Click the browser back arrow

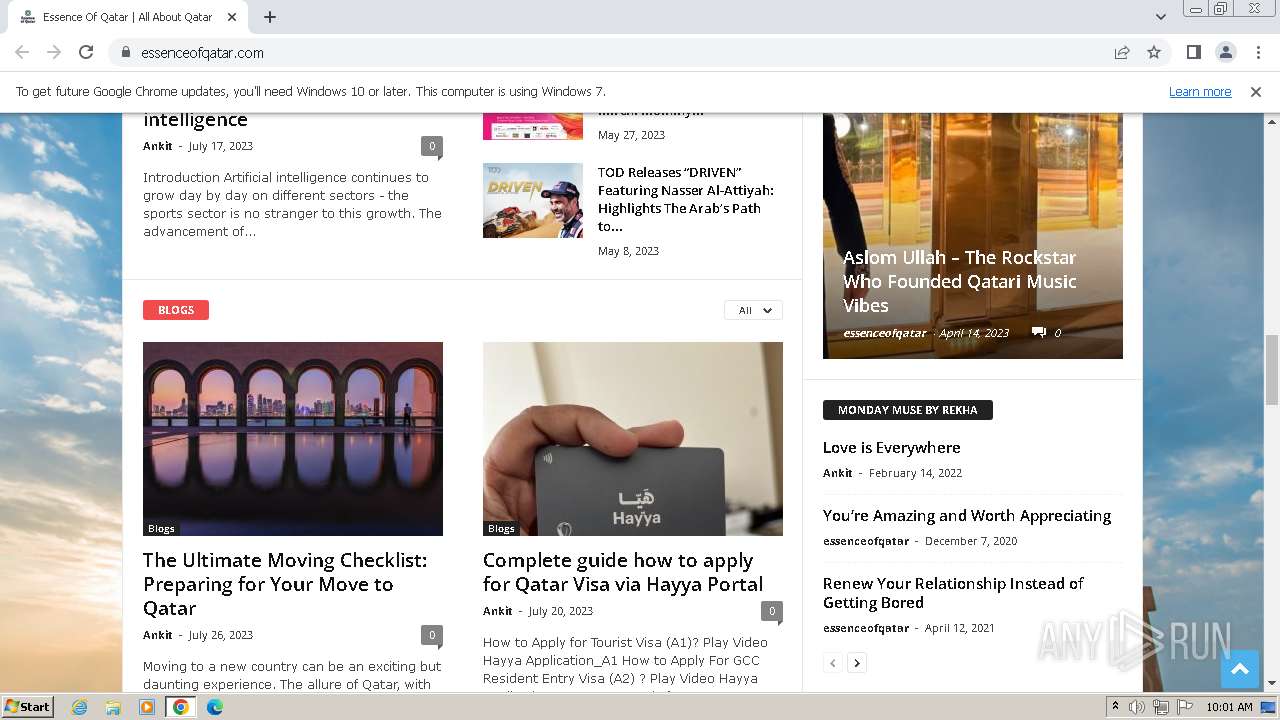point(22,52)
